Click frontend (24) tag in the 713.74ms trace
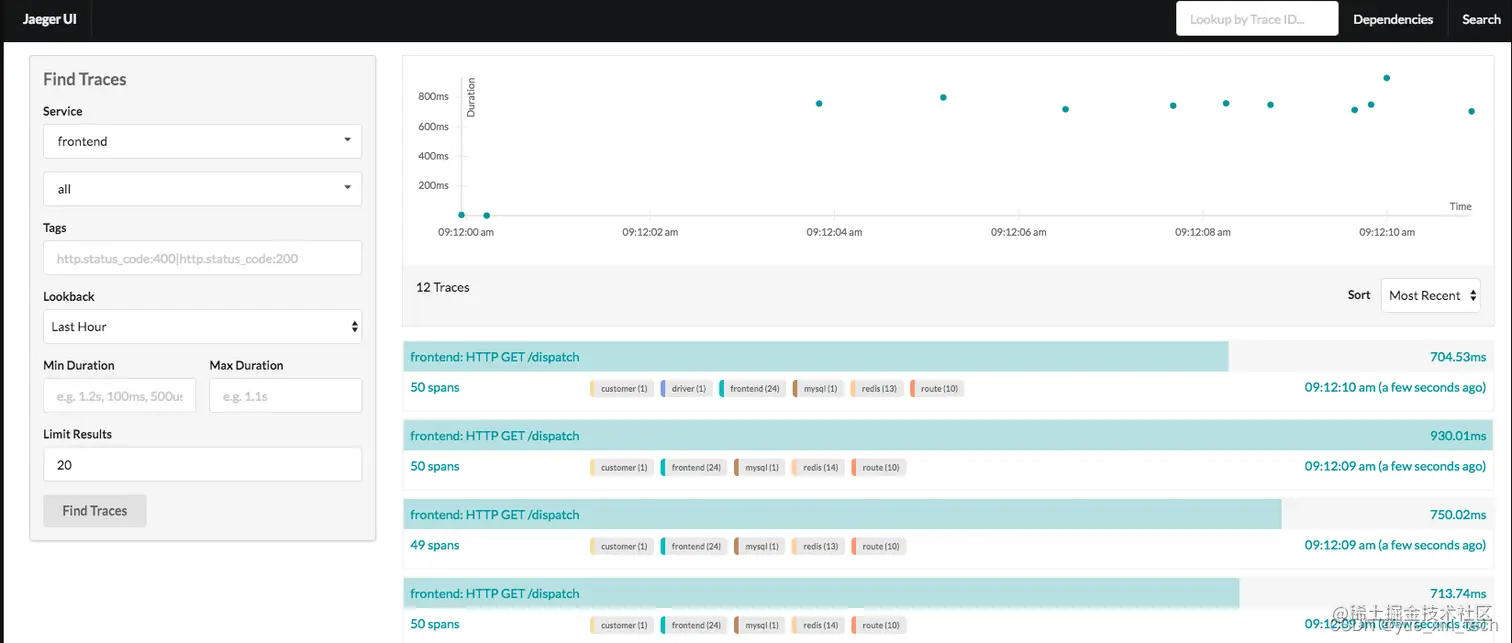This screenshot has height=643, width=1512. click(692, 625)
